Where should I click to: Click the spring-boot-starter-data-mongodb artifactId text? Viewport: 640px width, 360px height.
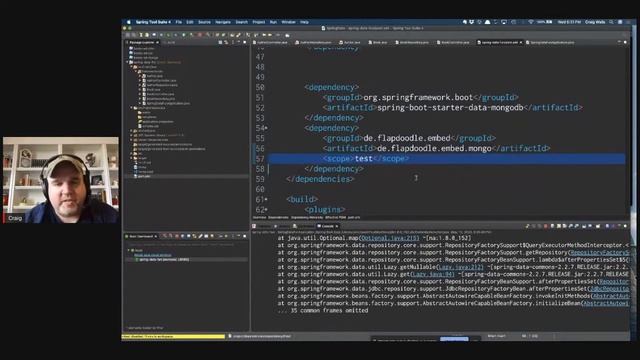(450, 108)
